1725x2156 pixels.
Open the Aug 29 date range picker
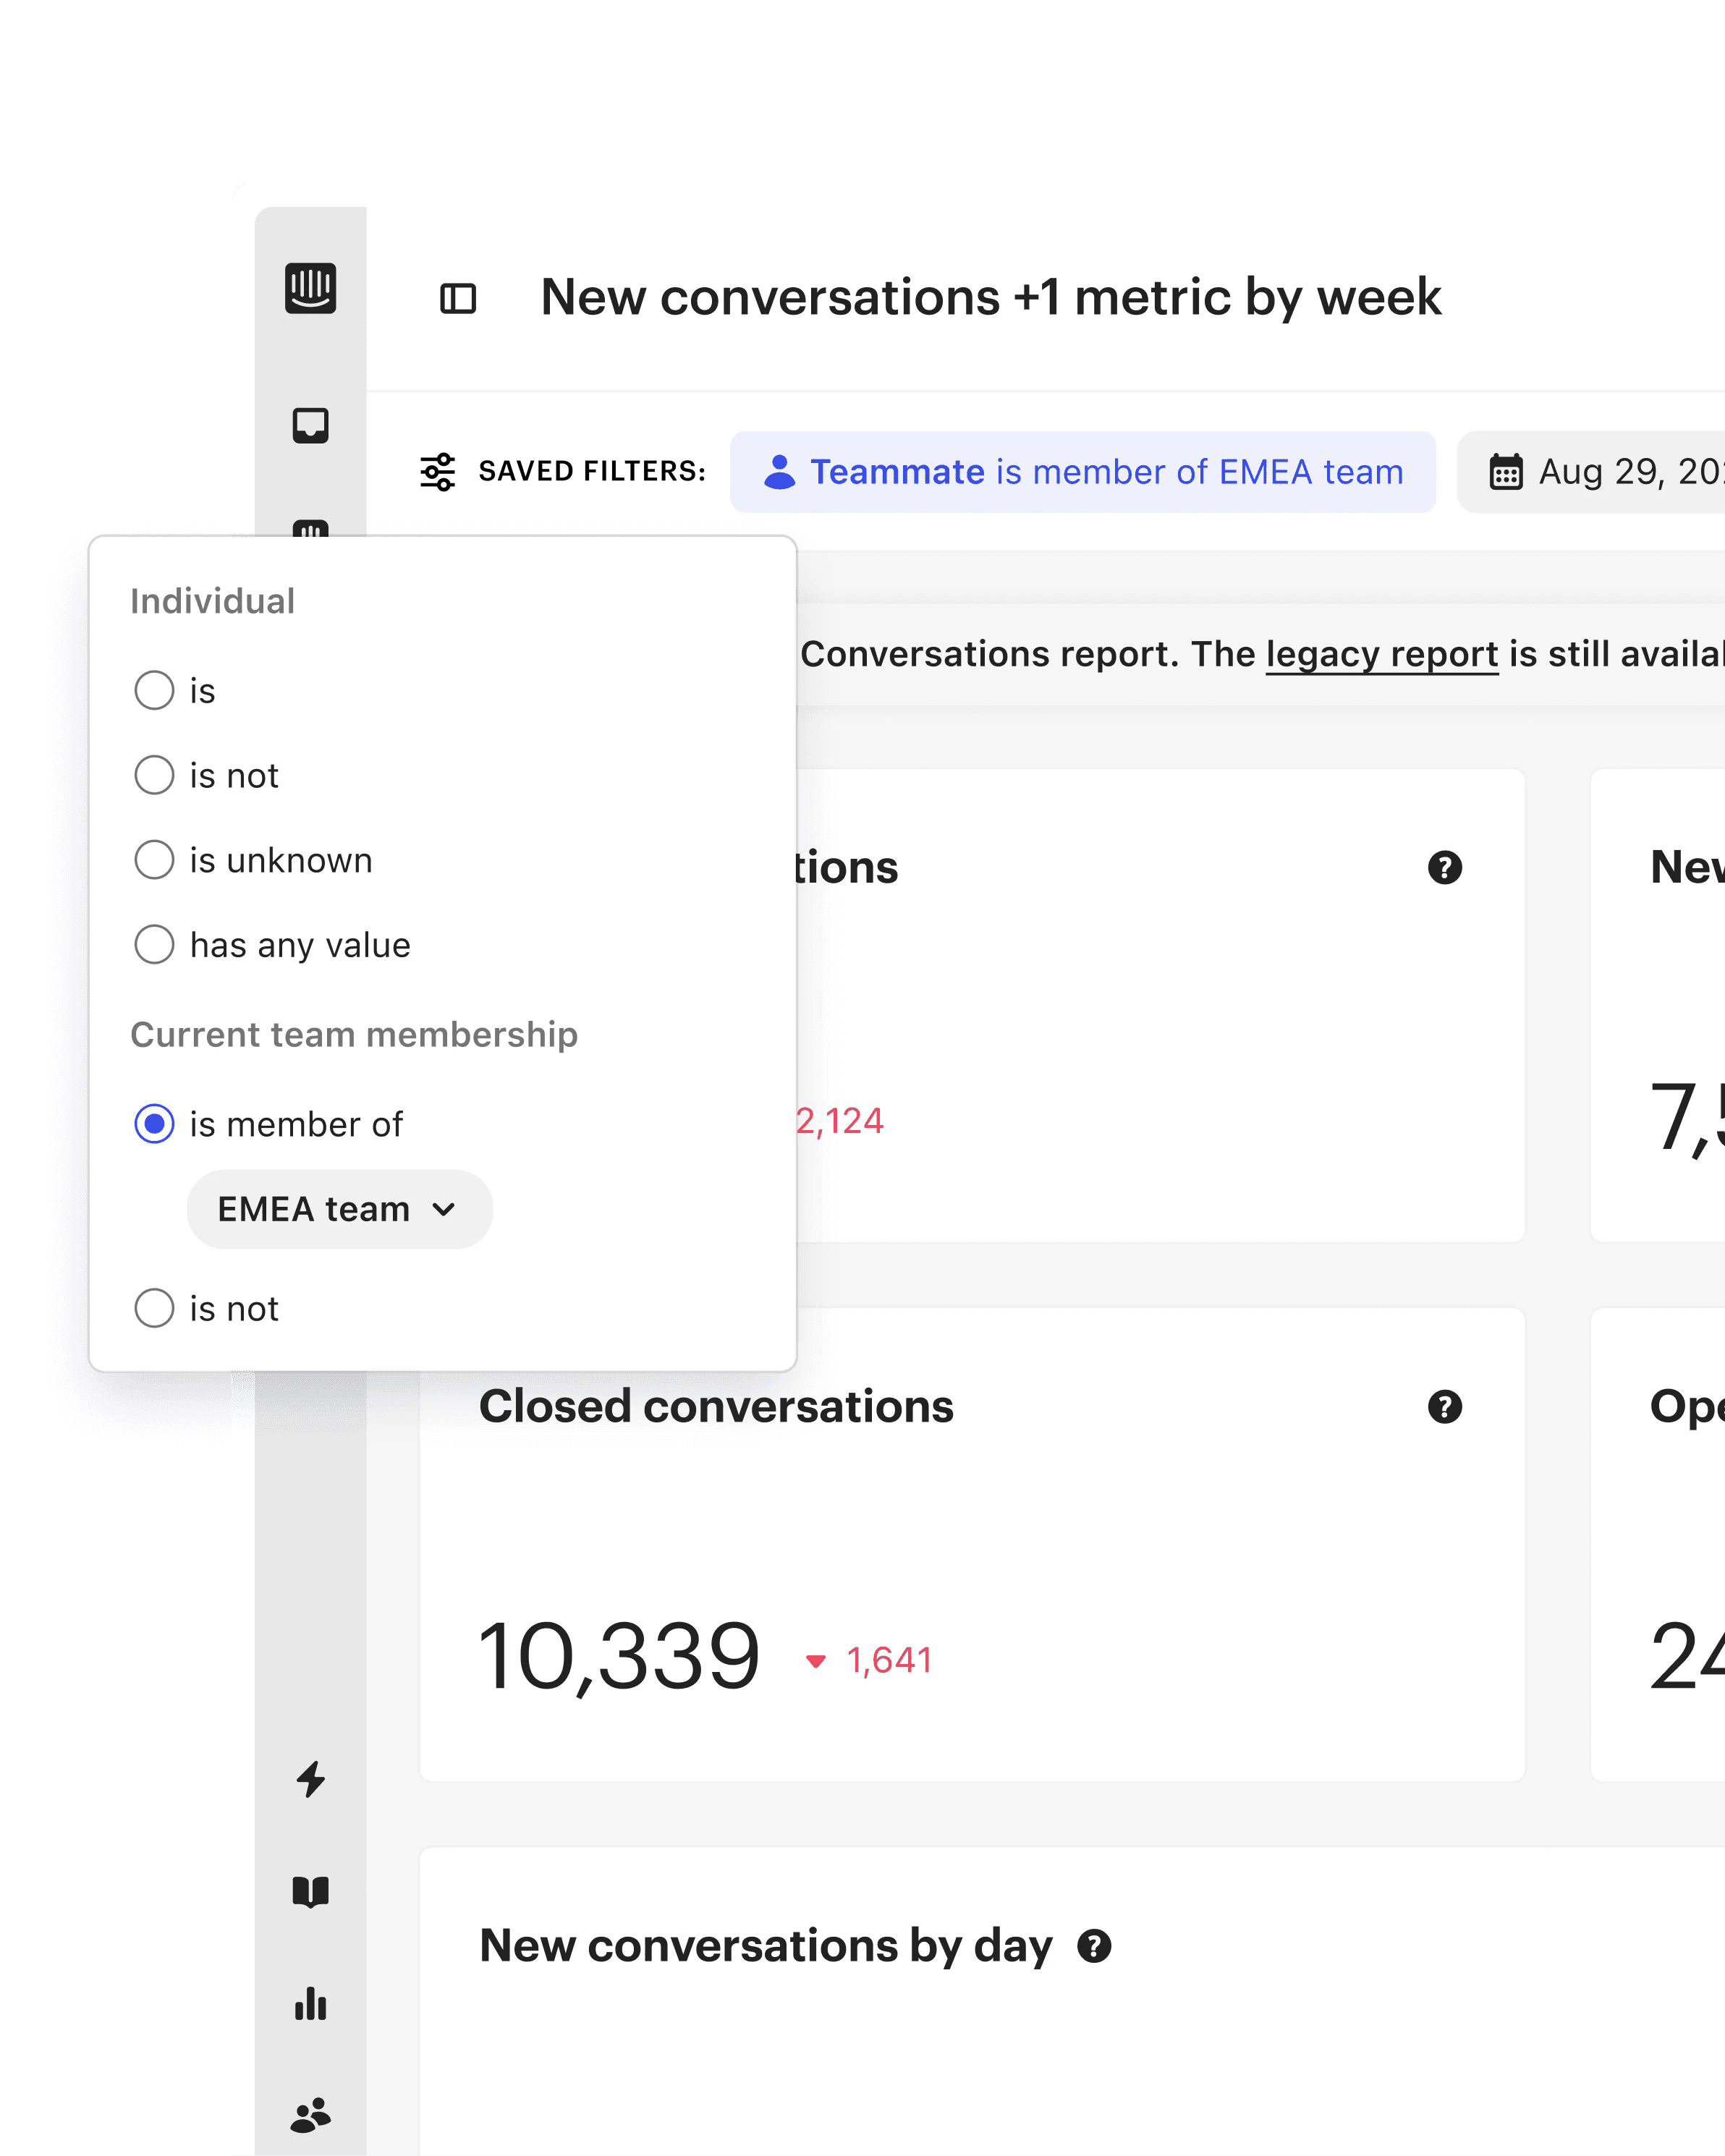point(1591,472)
